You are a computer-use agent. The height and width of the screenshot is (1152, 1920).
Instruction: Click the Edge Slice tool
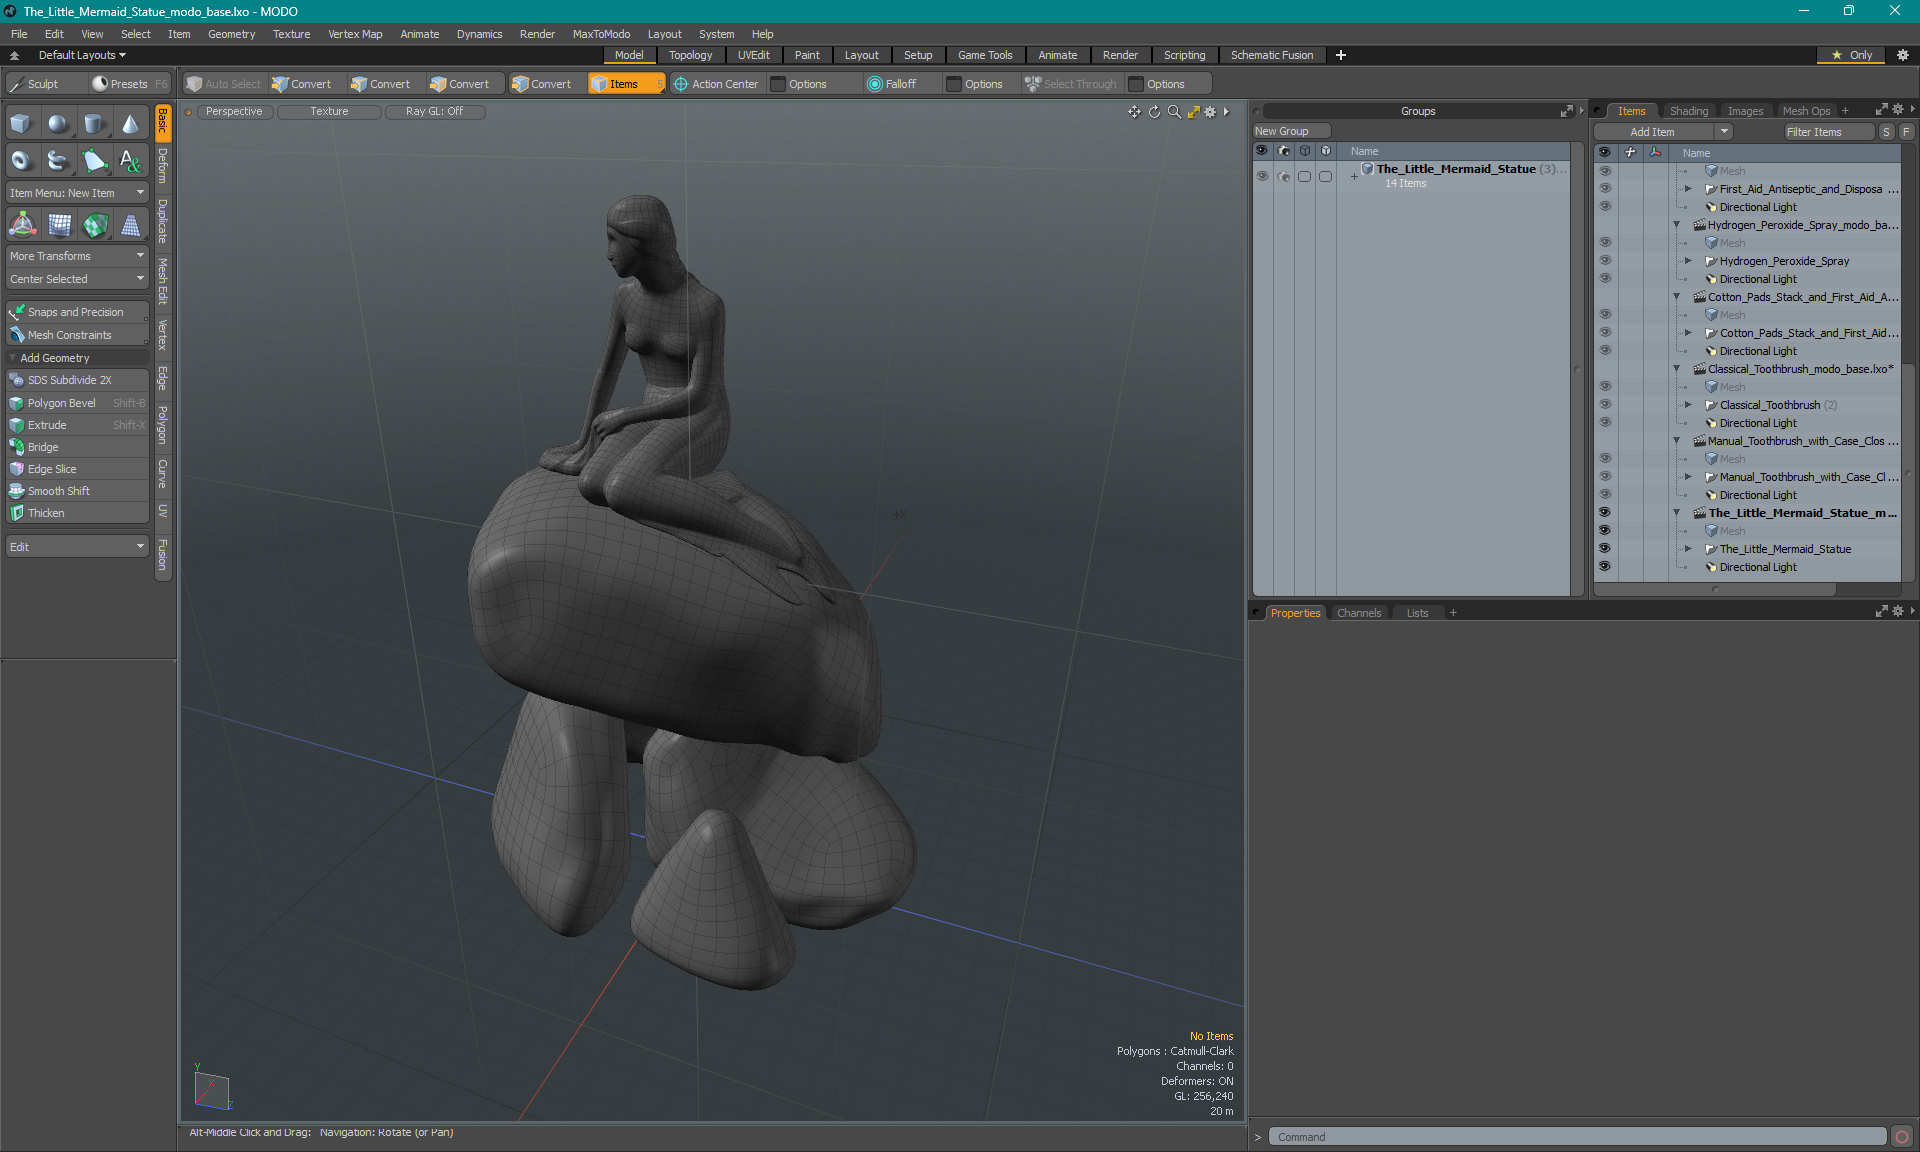[x=77, y=469]
